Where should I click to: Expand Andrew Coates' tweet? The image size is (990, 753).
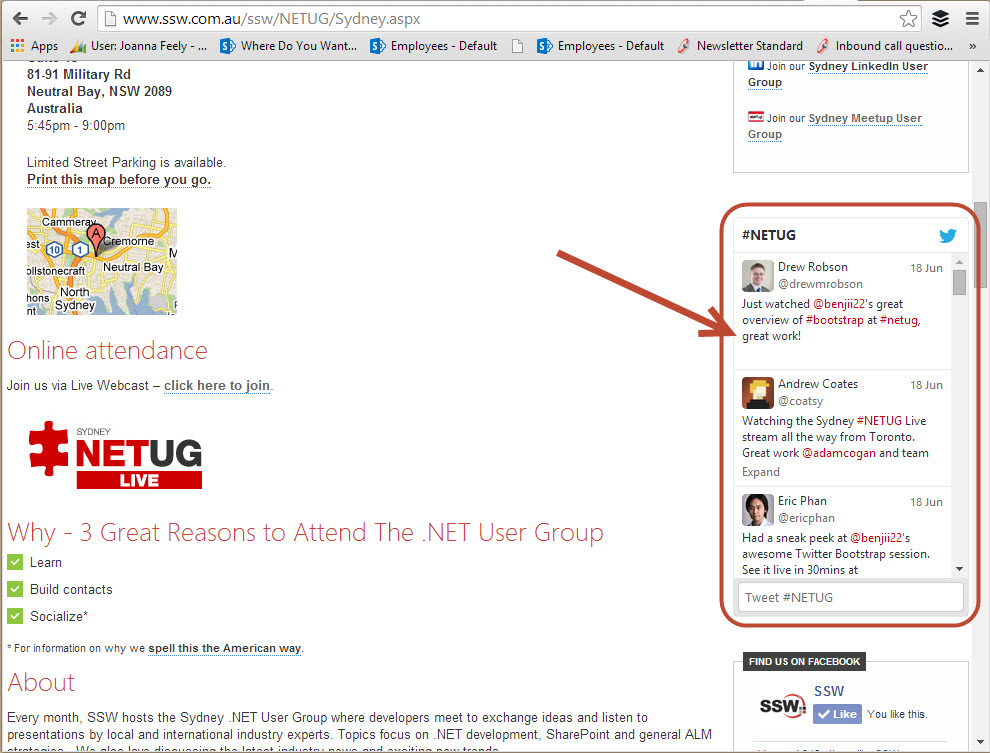[760, 472]
